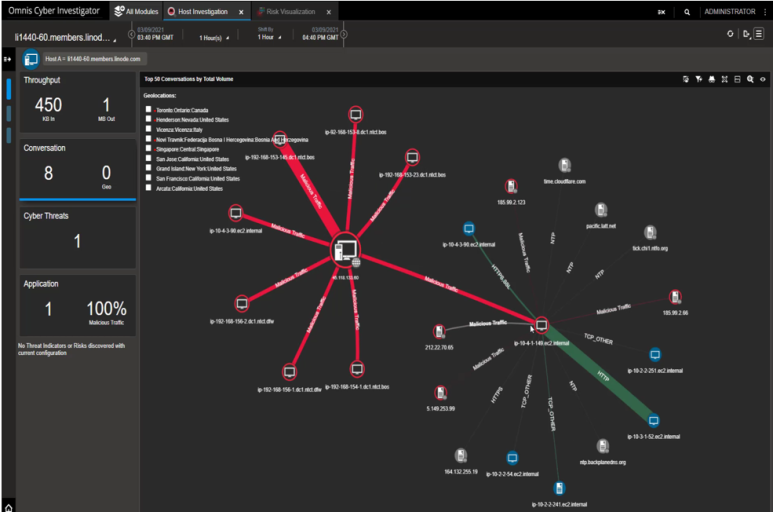Check the Vicenza Italy geolocation checkbox

(148, 129)
